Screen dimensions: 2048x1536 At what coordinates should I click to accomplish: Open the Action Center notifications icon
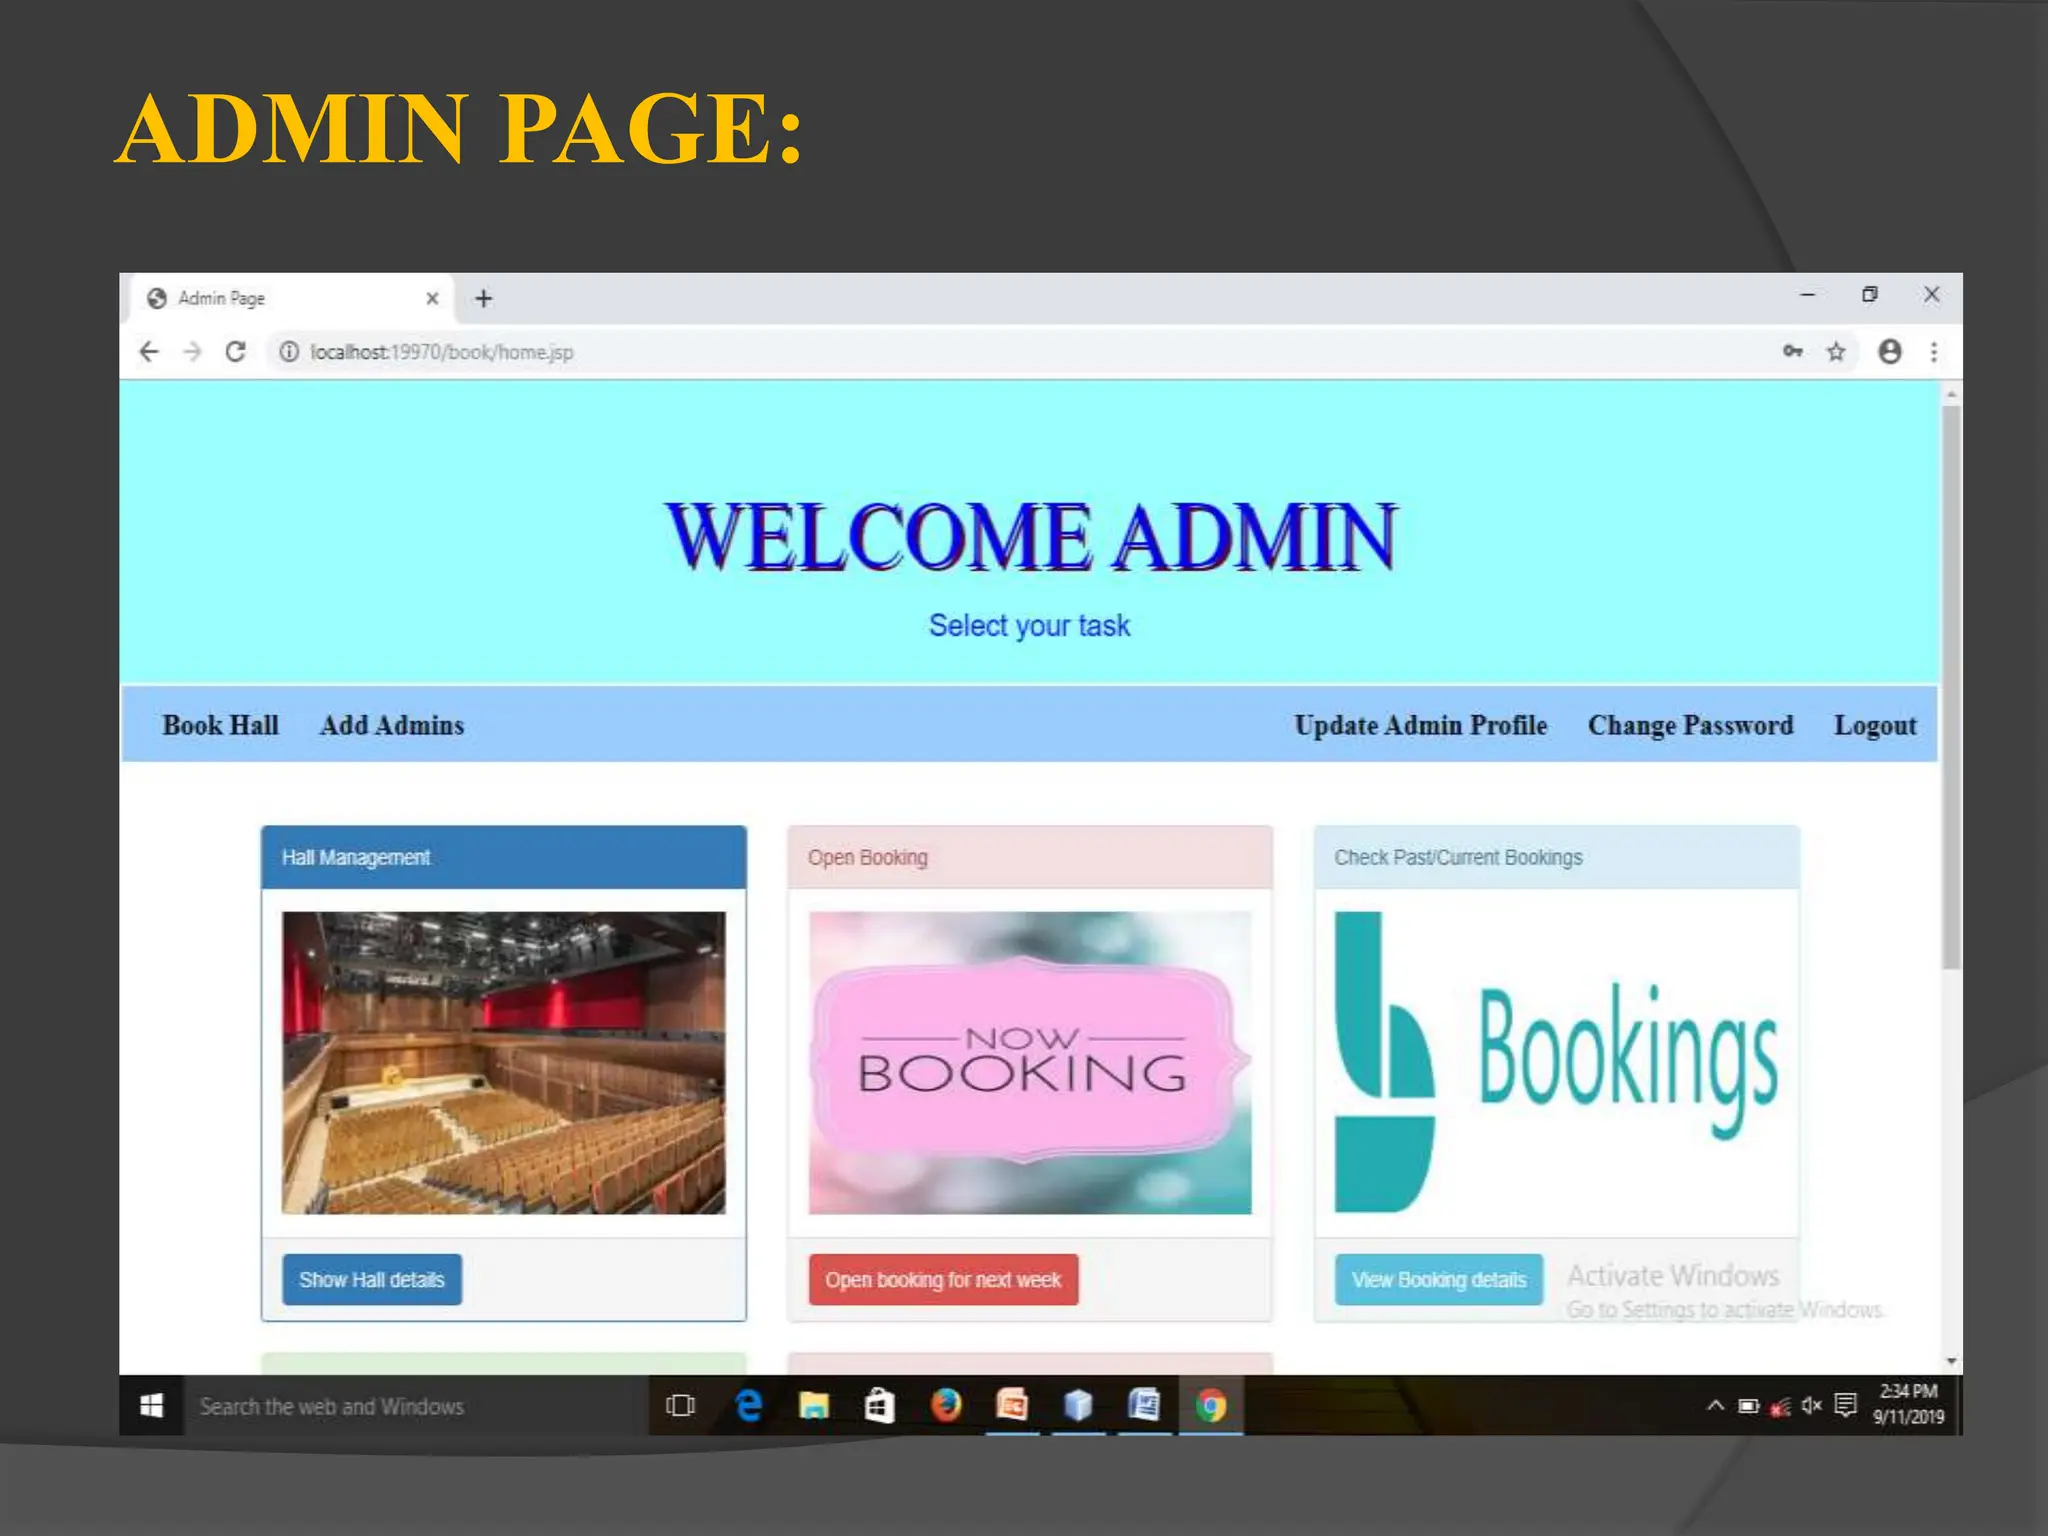coord(1846,1406)
